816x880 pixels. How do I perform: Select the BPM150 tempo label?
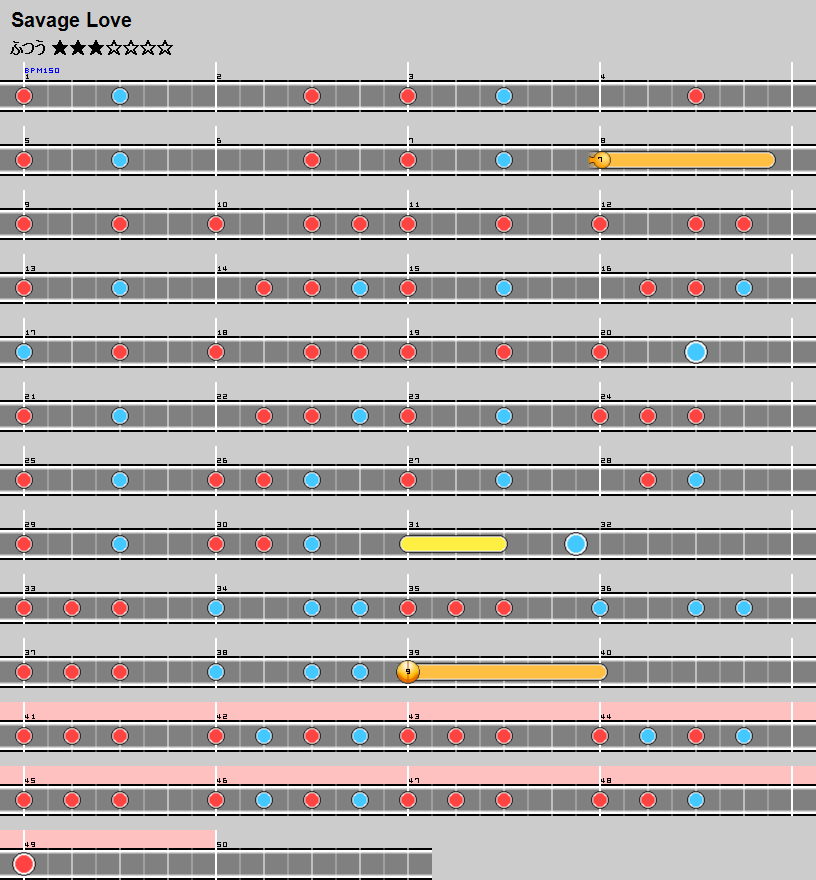(x=42, y=71)
